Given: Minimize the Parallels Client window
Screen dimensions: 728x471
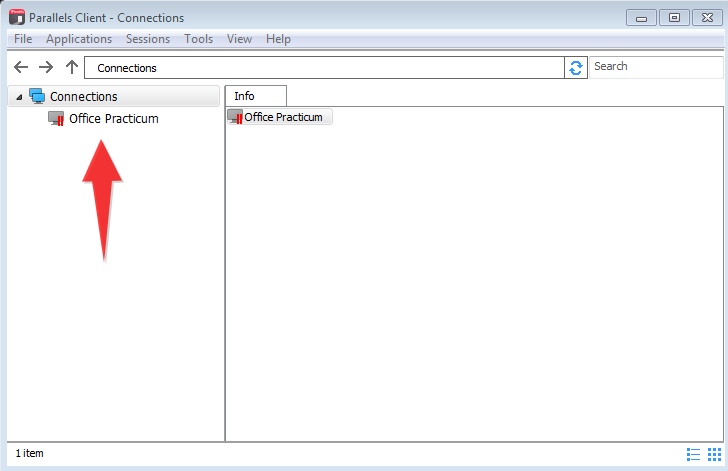Looking at the screenshot, I should [641, 18].
